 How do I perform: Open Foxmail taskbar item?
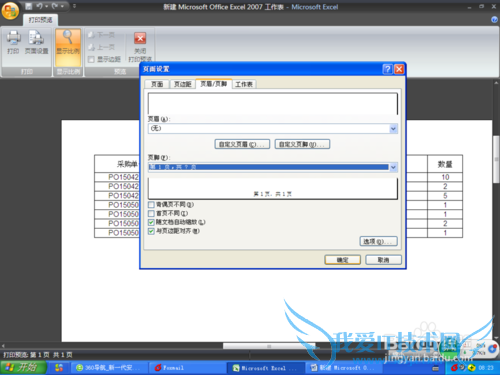pos(188,368)
